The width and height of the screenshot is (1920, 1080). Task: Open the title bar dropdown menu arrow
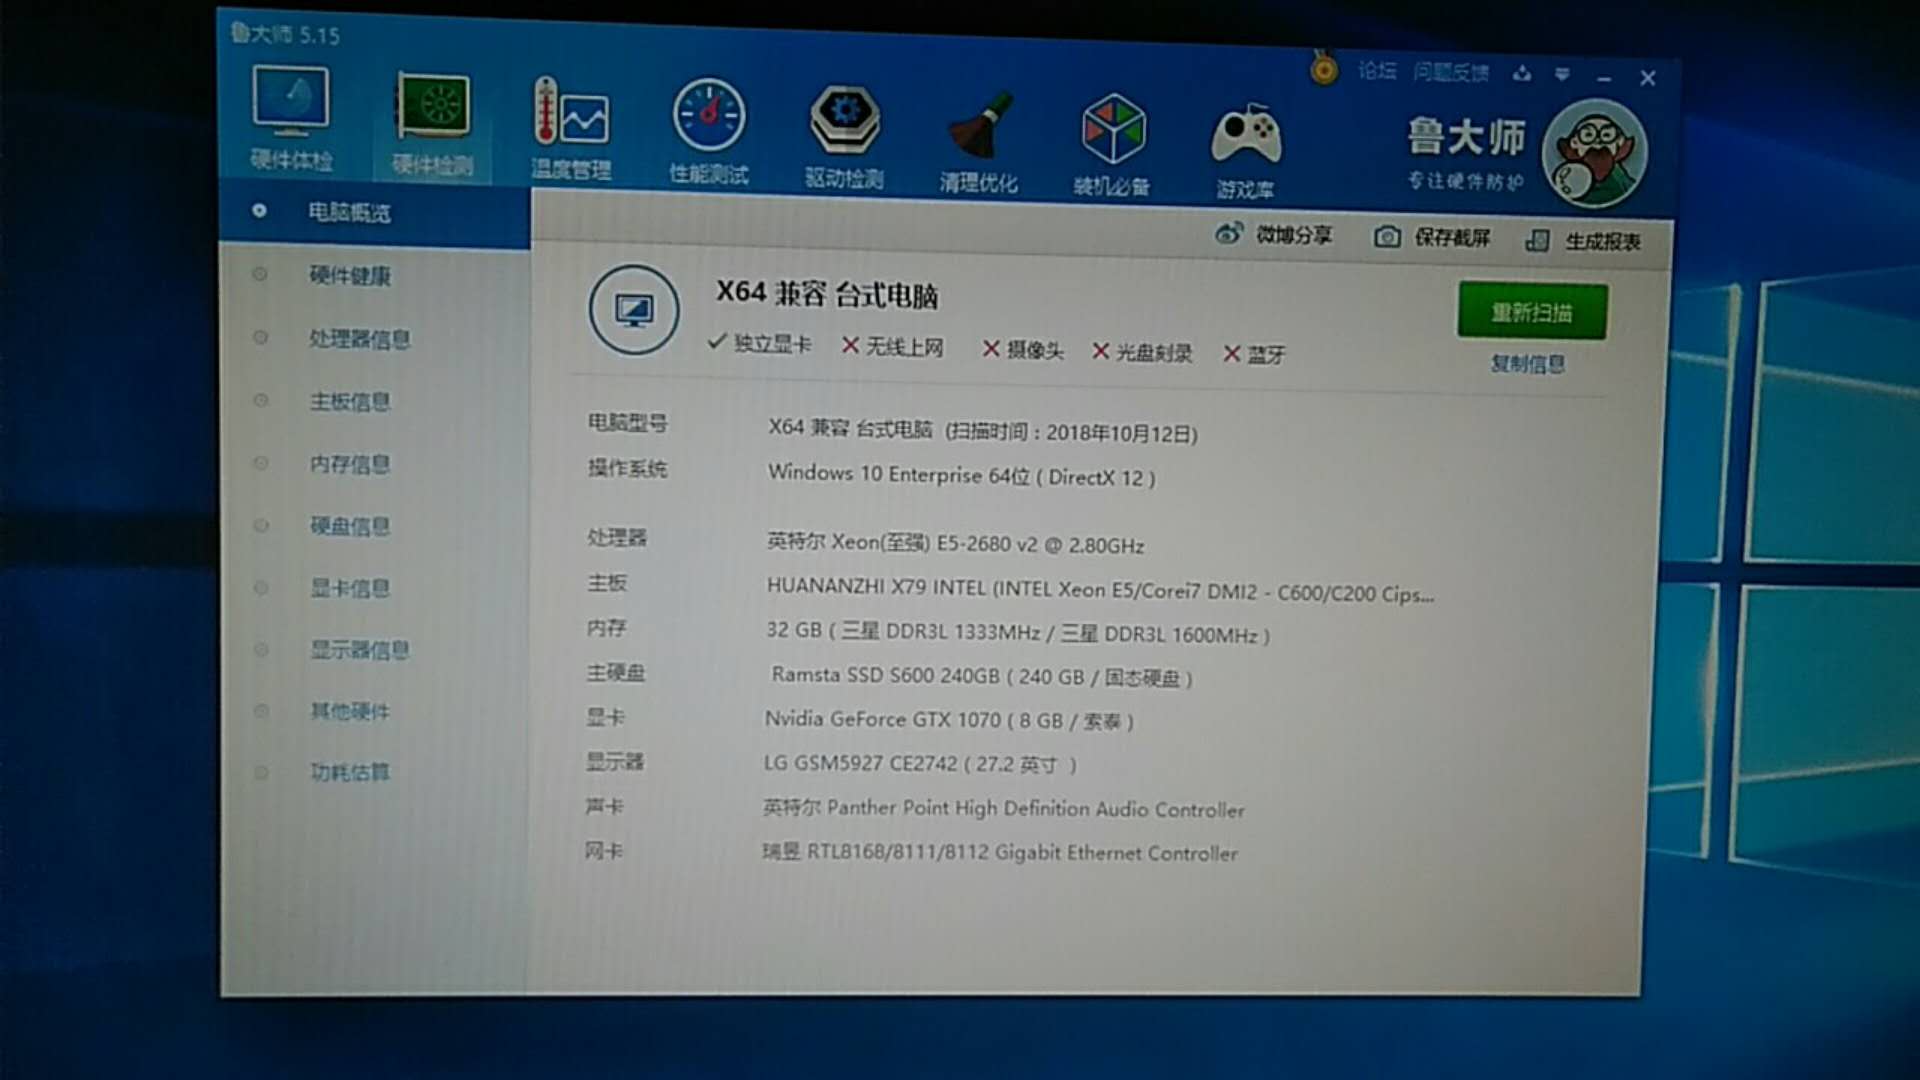click(x=1562, y=75)
